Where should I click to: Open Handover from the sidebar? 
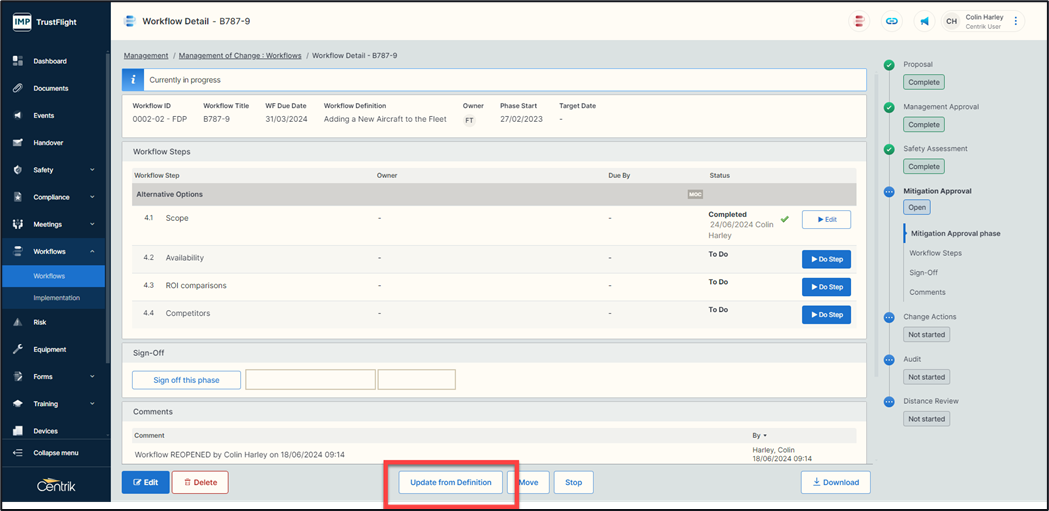click(x=48, y=143)
